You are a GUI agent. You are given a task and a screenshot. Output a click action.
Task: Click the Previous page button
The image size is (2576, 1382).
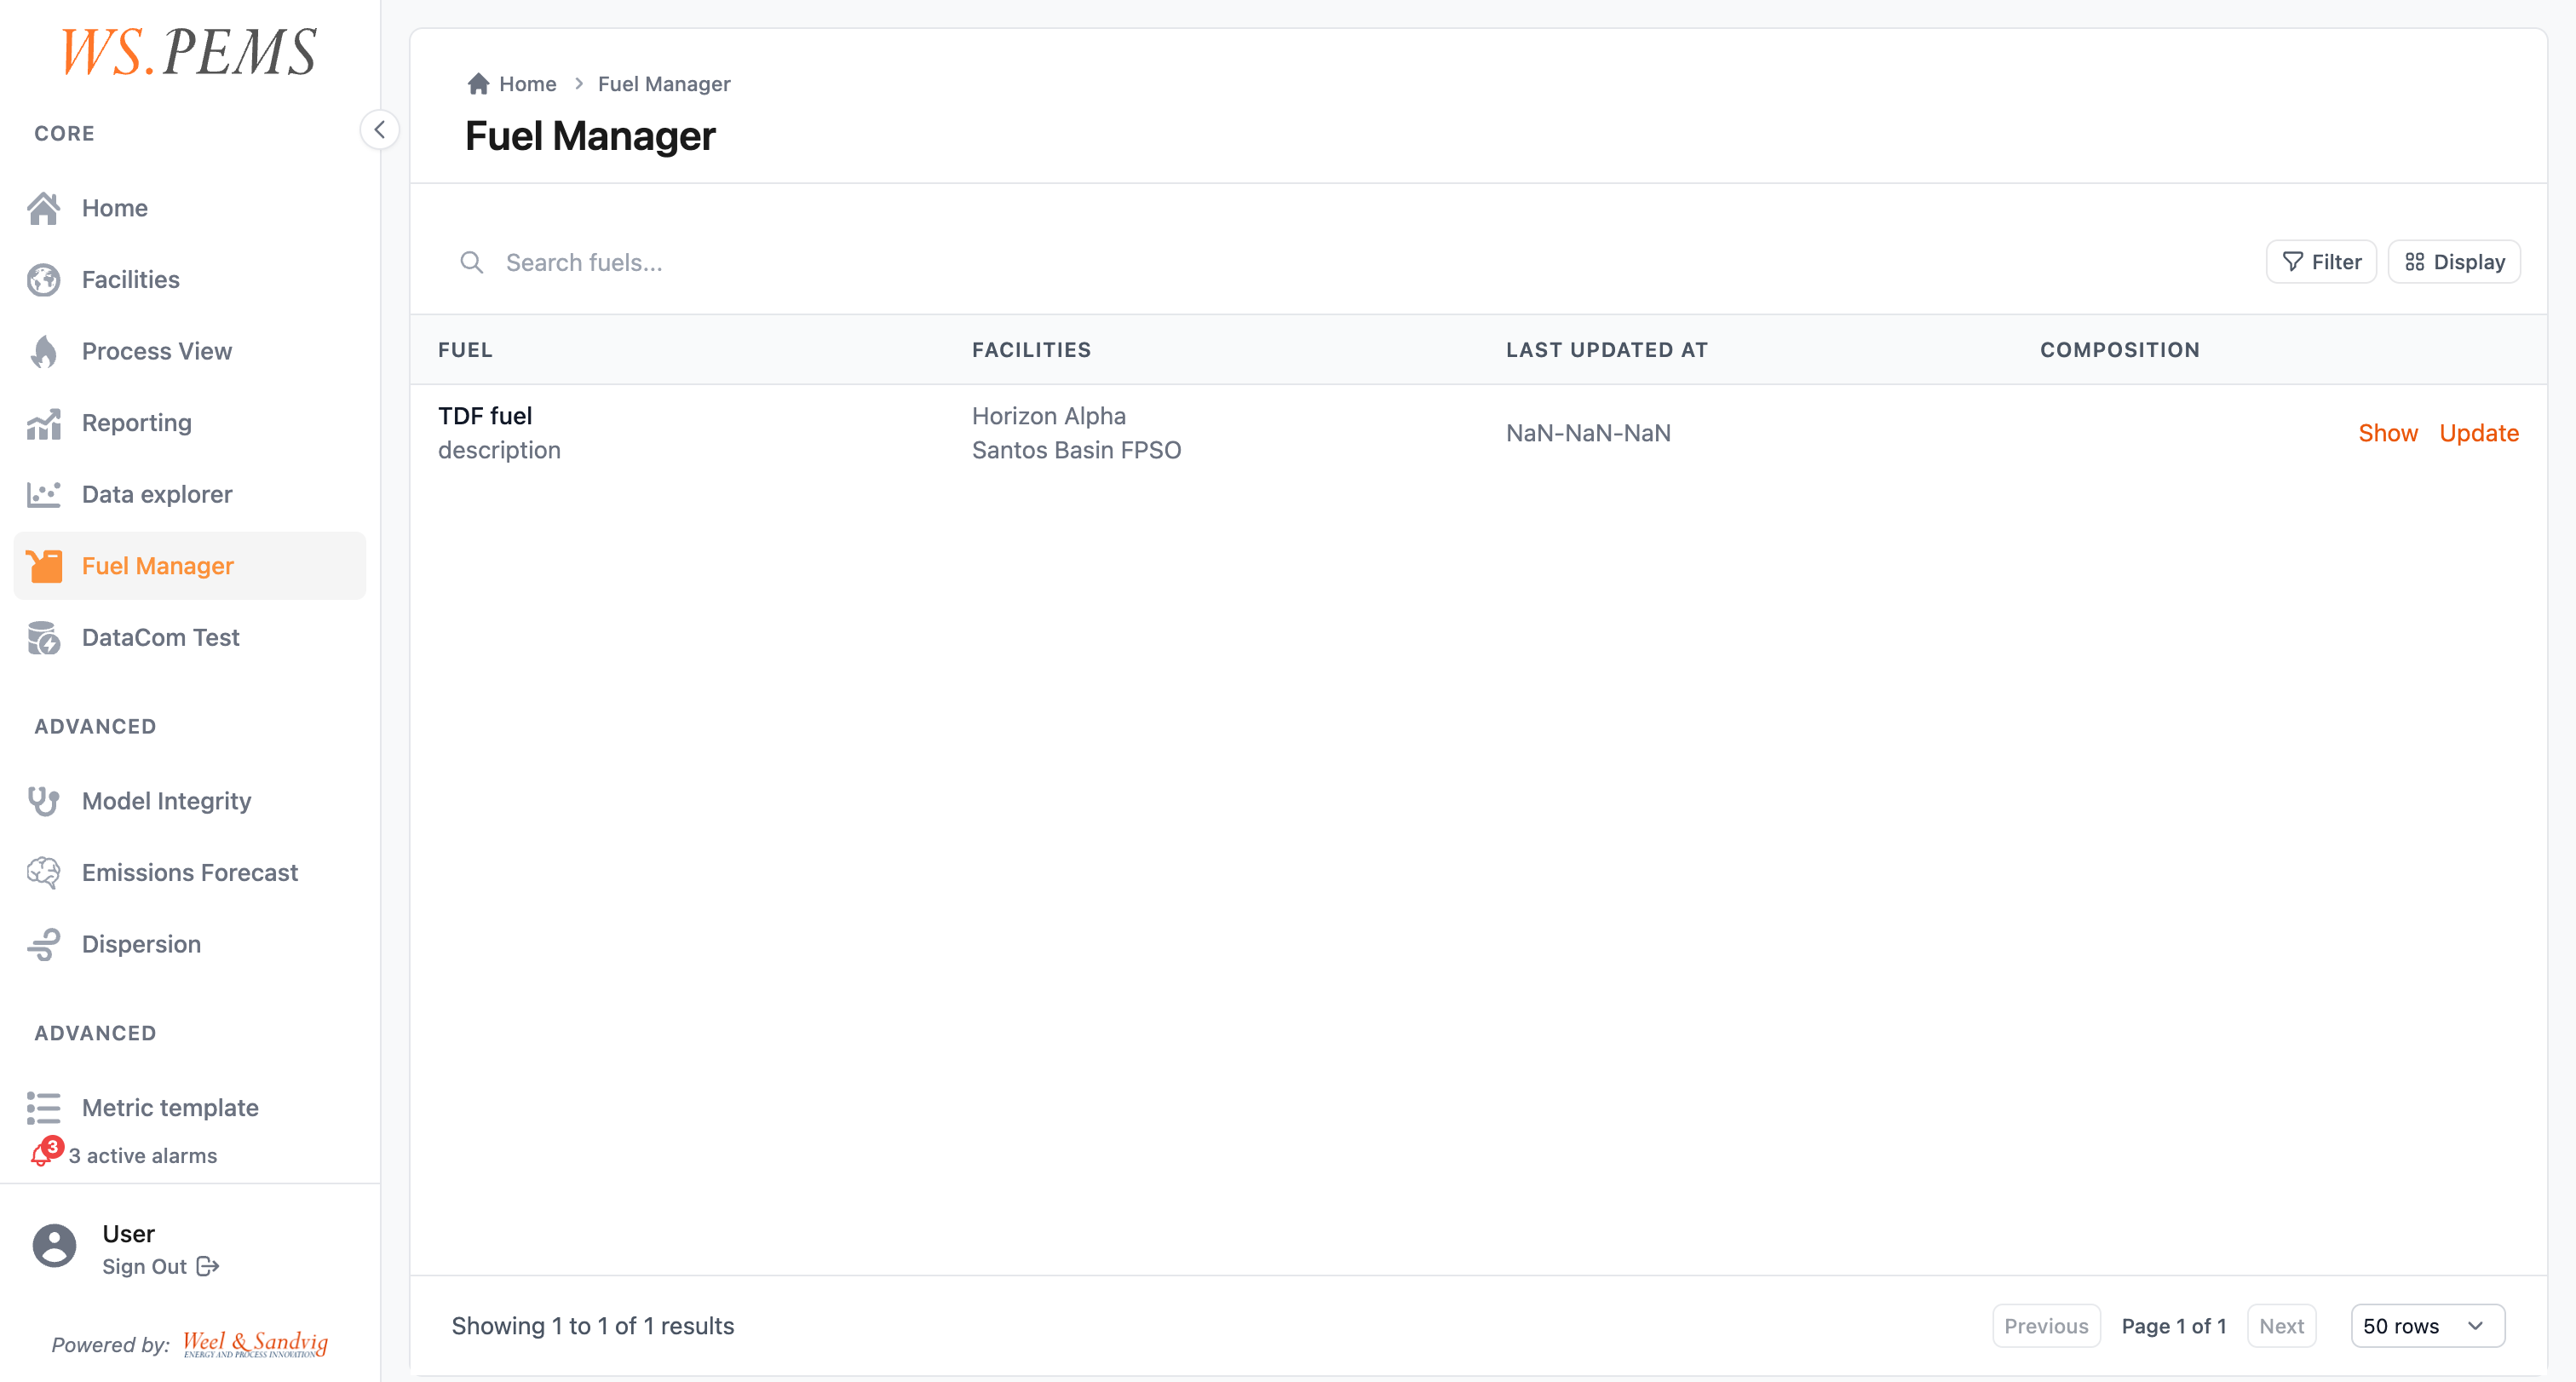pos(2046,1326)
